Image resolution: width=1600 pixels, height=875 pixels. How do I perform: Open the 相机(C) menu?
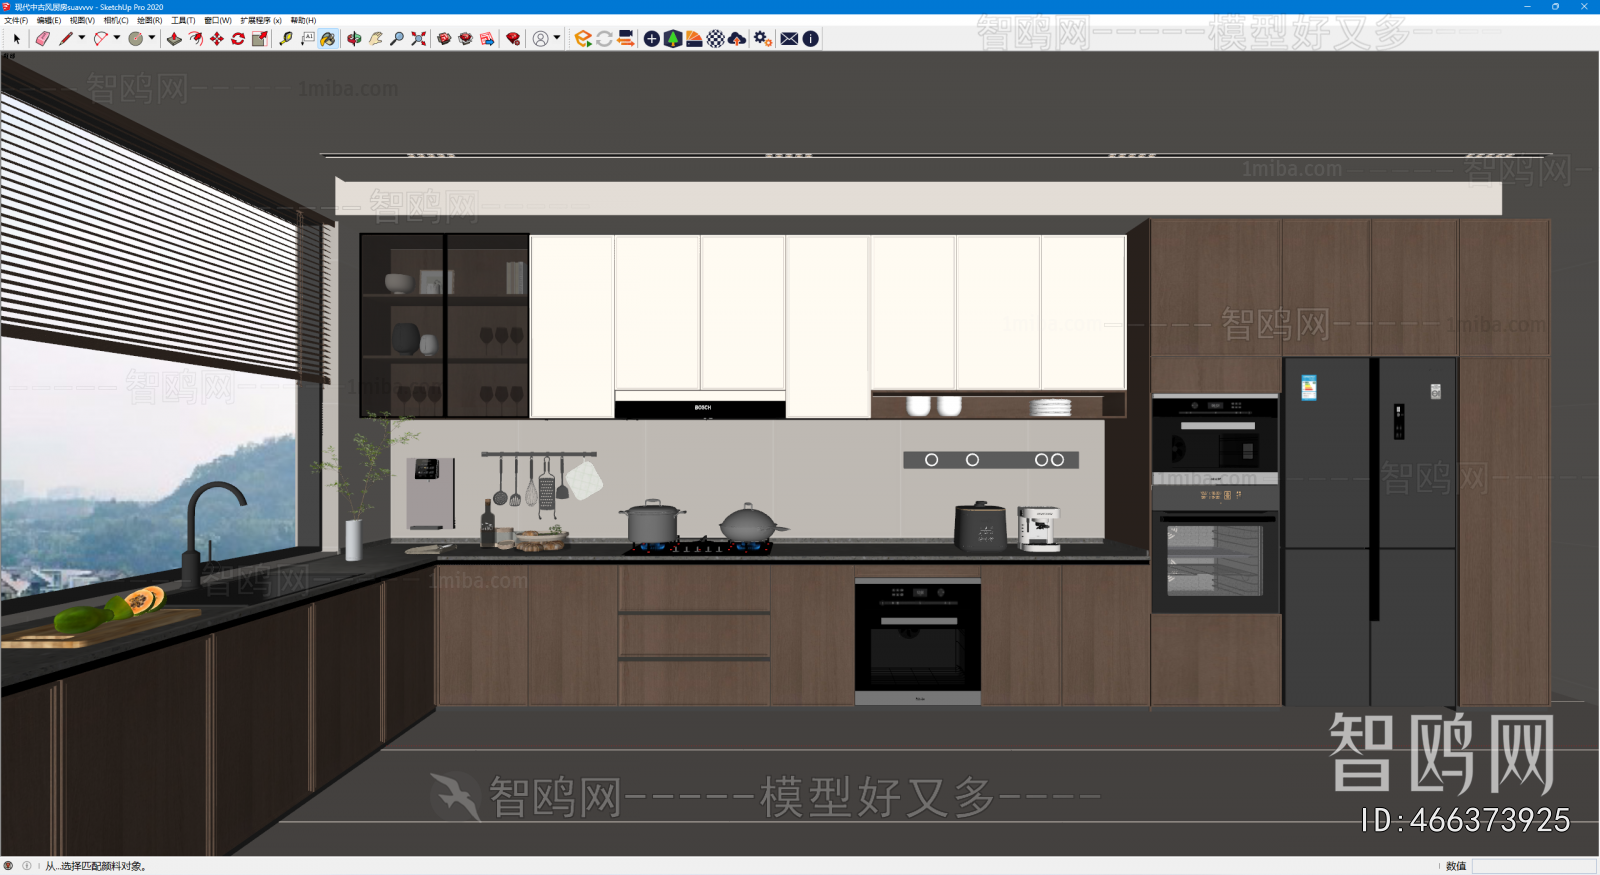tap(116, 20)
